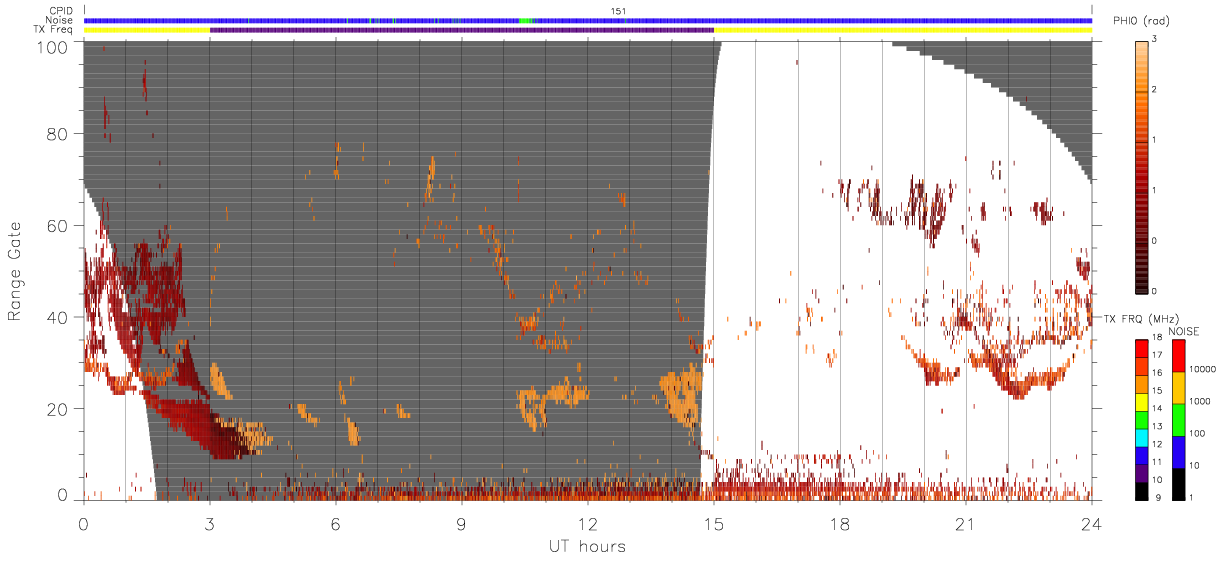Click tick label 12 on the UT hours axis
Image resolution: width=1228 pixels, height=567 pixels.
(x=588, y=524)
